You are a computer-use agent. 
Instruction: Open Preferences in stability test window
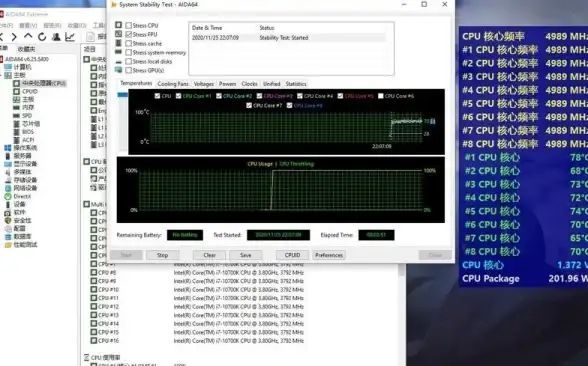[329, 255]
